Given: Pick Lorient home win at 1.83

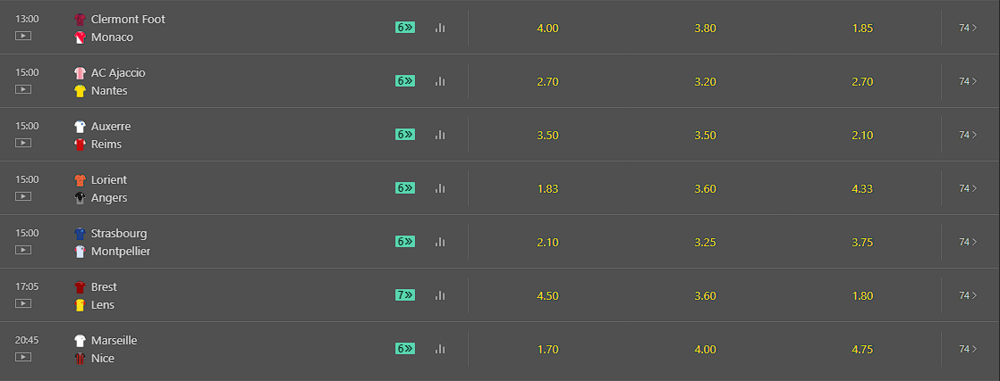Looking at the screenshot, I should click(548, 189).
